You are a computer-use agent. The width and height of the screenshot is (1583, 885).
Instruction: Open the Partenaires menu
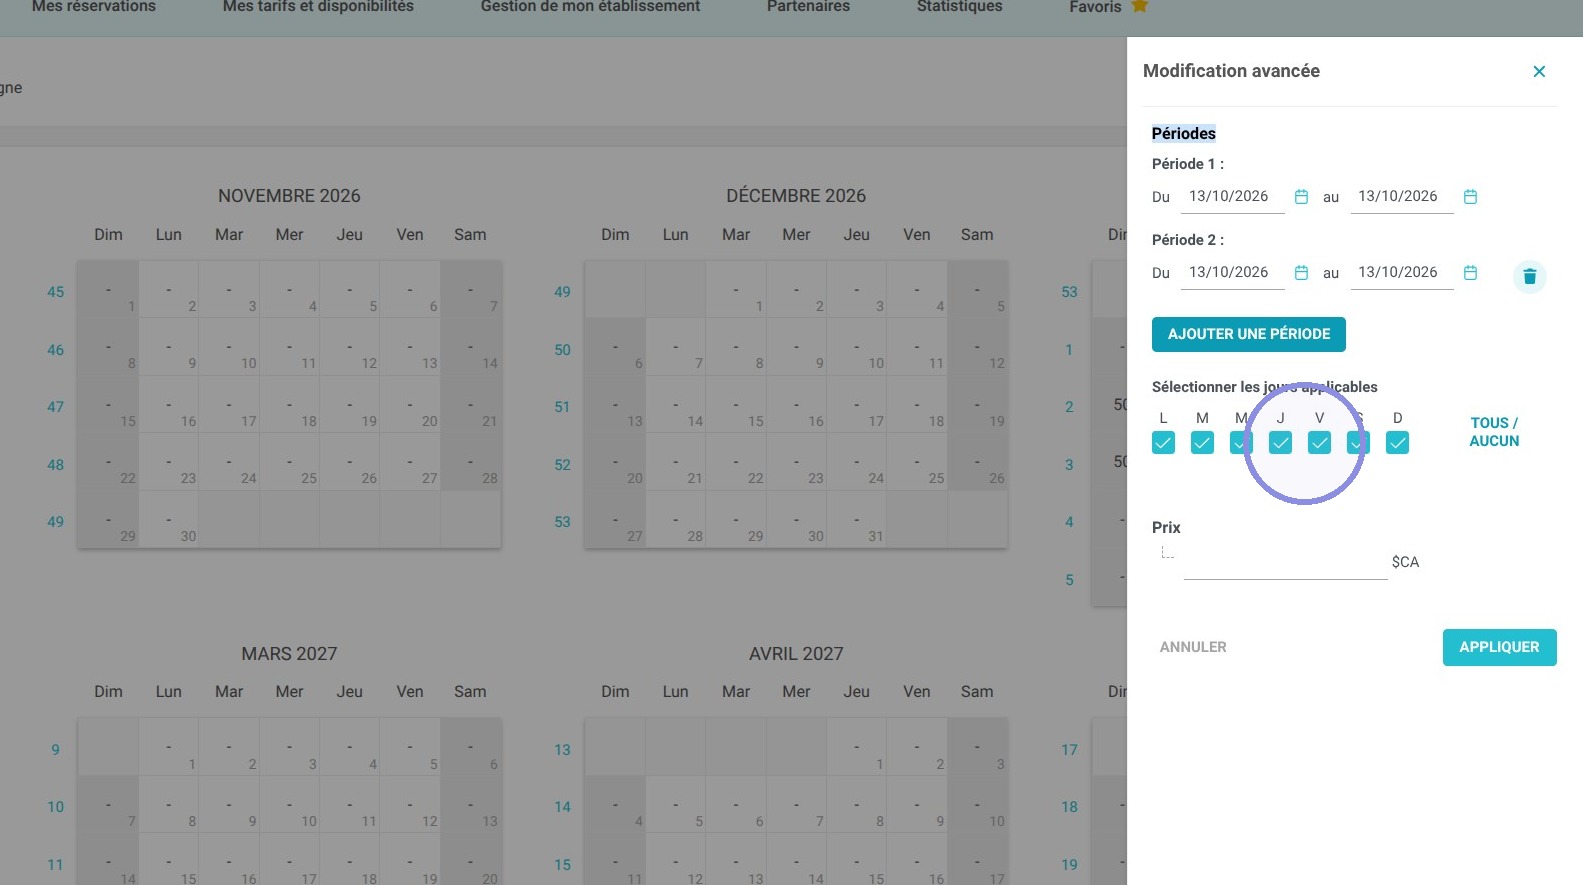tap(808, 7)
